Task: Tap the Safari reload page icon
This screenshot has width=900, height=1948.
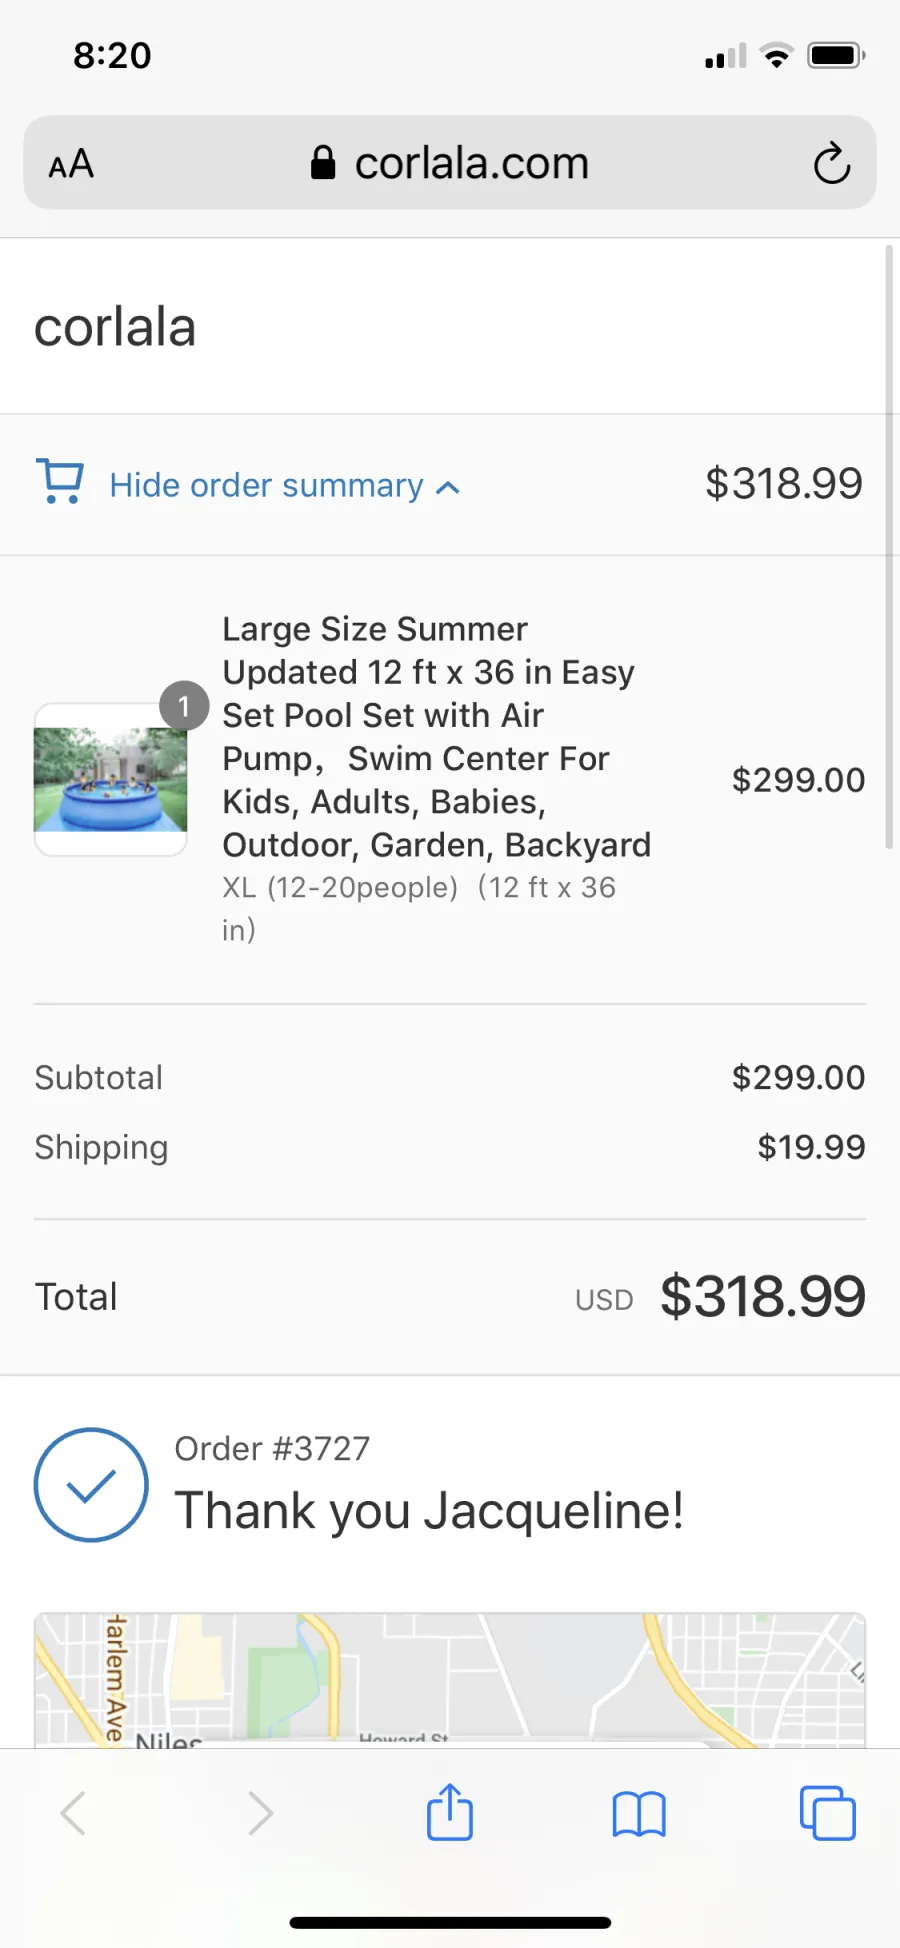Action: coord(831,163)
